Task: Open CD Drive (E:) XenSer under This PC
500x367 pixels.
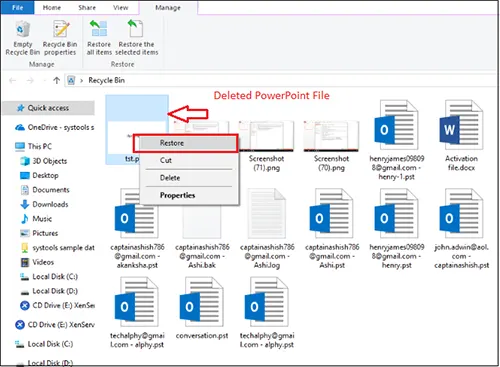Action: tap(57, 305)
